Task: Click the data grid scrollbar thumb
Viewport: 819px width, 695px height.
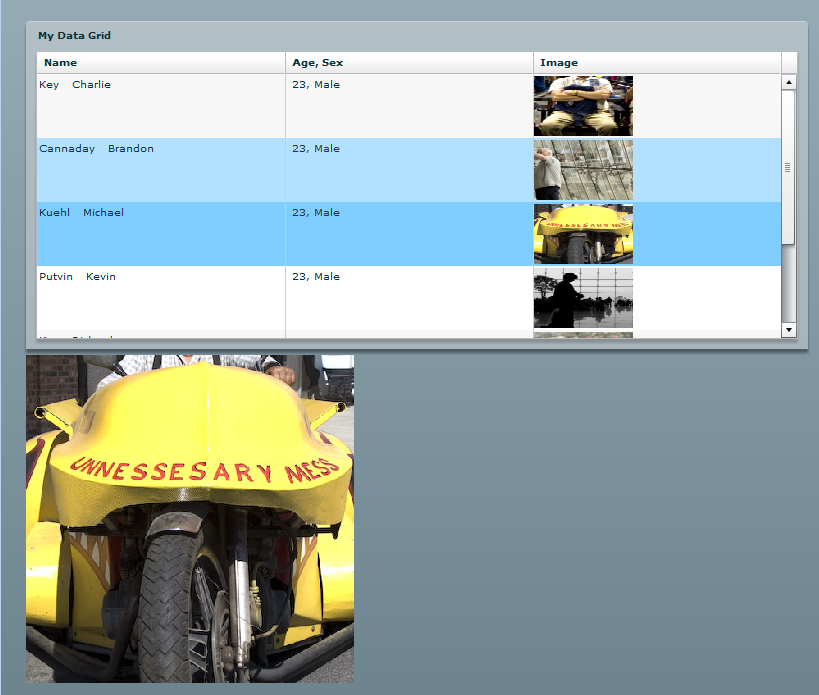Action: coord(788,167)
